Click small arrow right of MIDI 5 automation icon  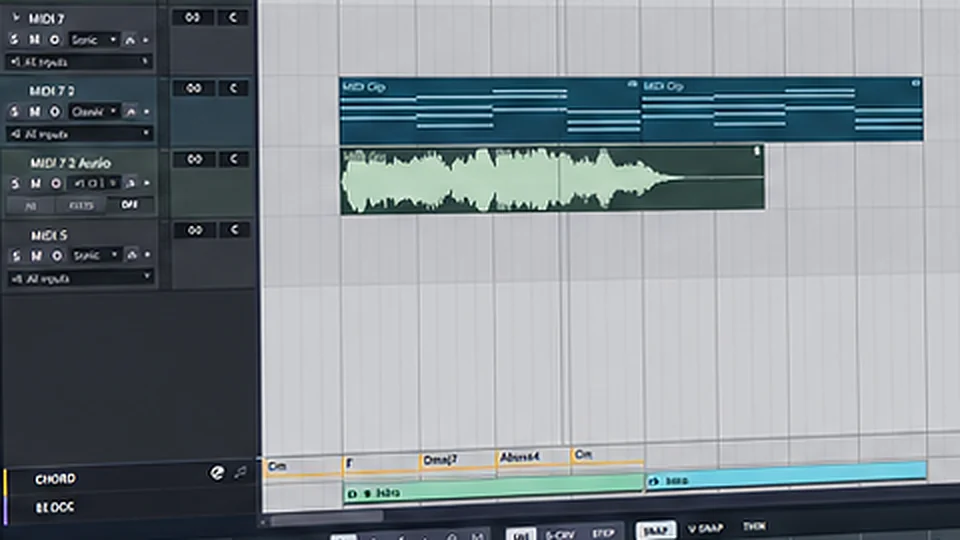148,255
